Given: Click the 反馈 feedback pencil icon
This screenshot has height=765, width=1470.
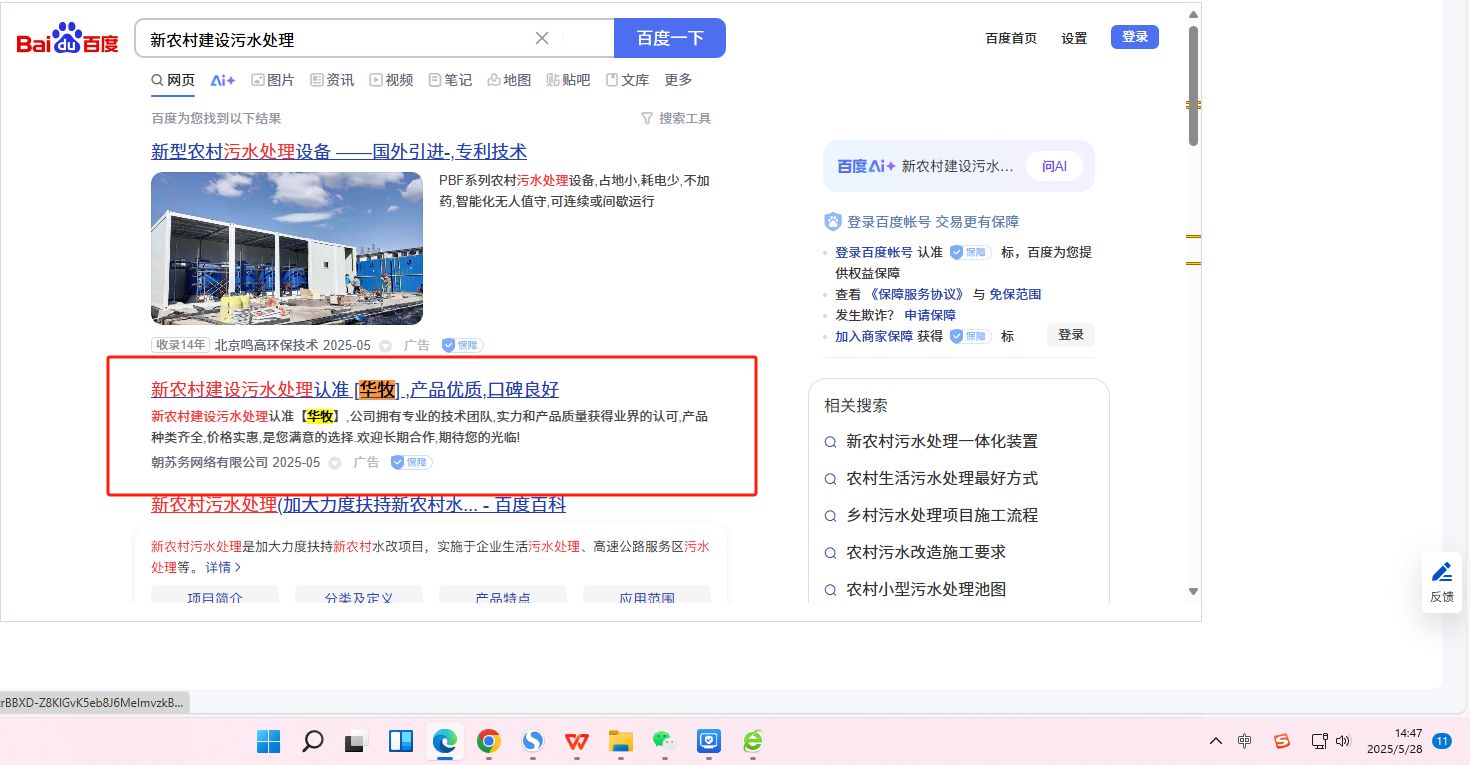Looking at the screenshot, I should 1441,572.
